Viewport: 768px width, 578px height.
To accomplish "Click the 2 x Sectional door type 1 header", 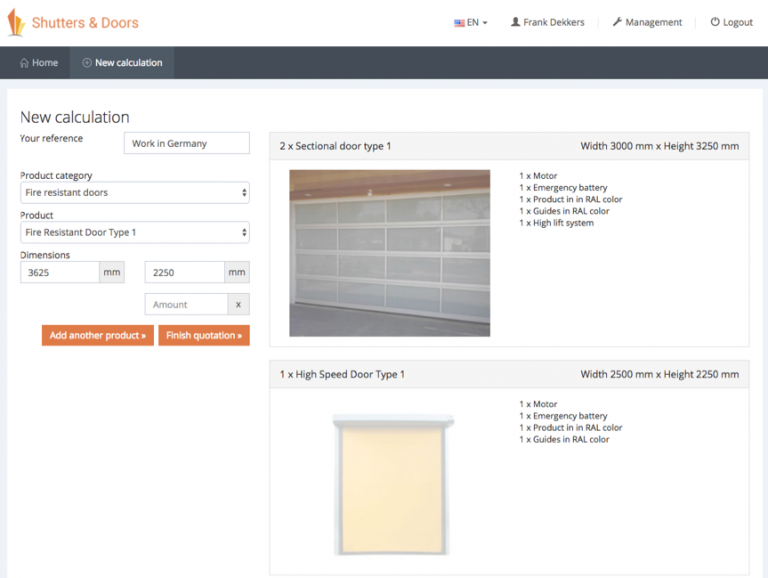I will [x=509, y=146].
